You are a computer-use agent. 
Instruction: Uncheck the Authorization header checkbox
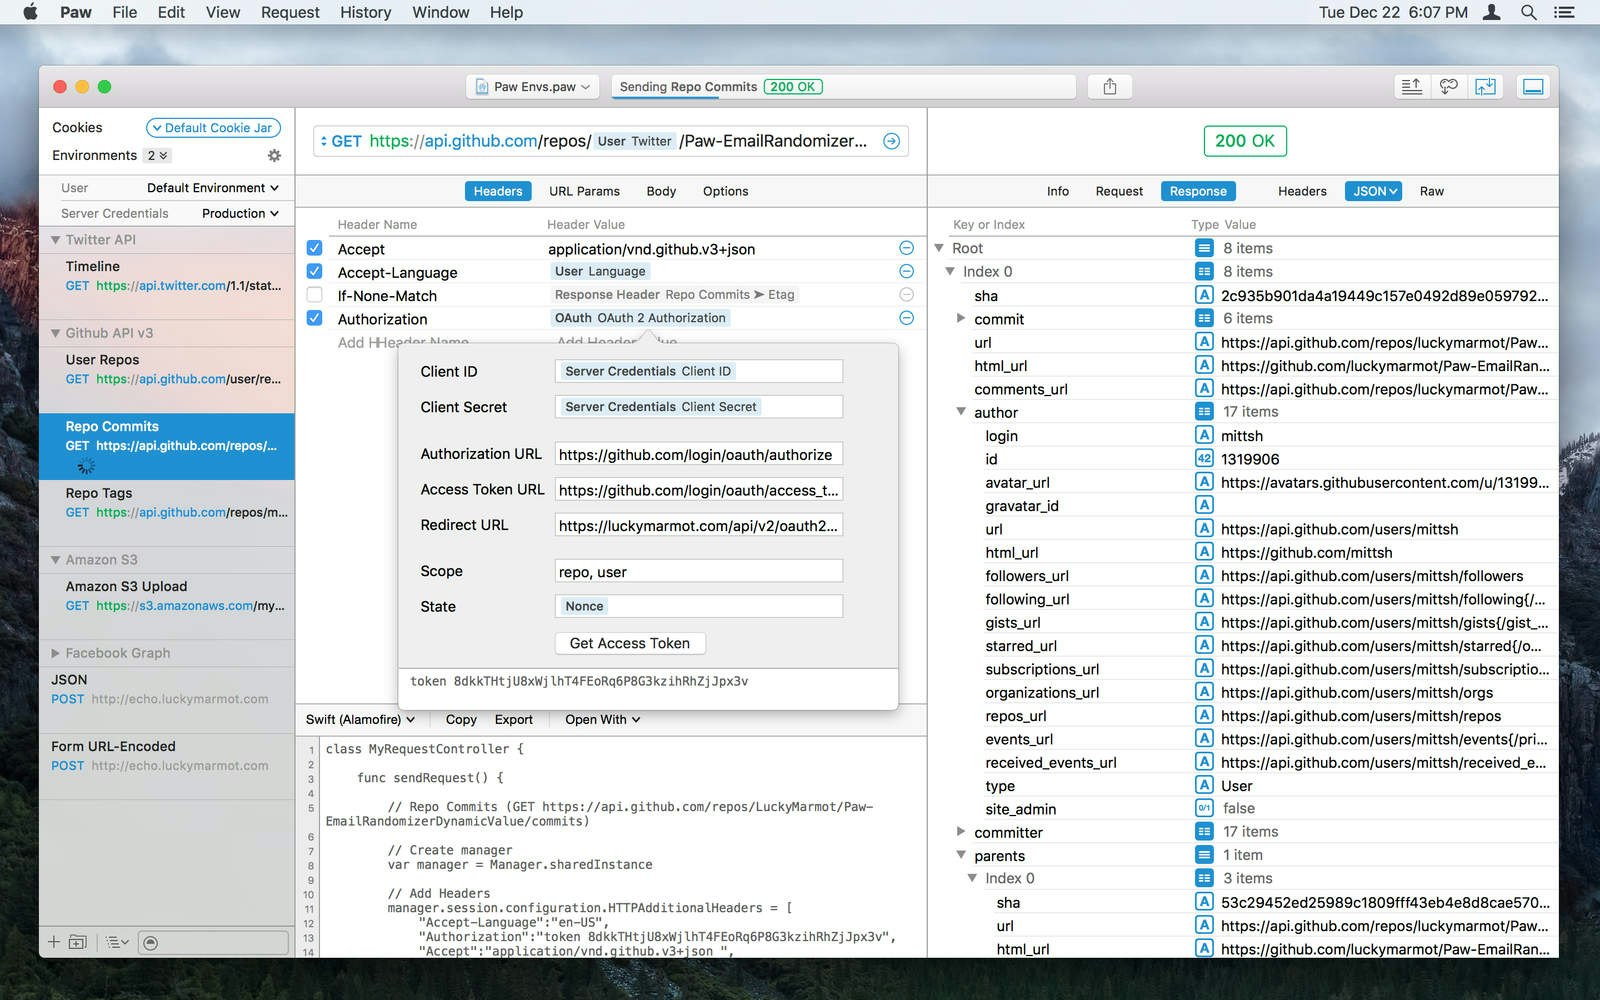(x=314, y=318)
